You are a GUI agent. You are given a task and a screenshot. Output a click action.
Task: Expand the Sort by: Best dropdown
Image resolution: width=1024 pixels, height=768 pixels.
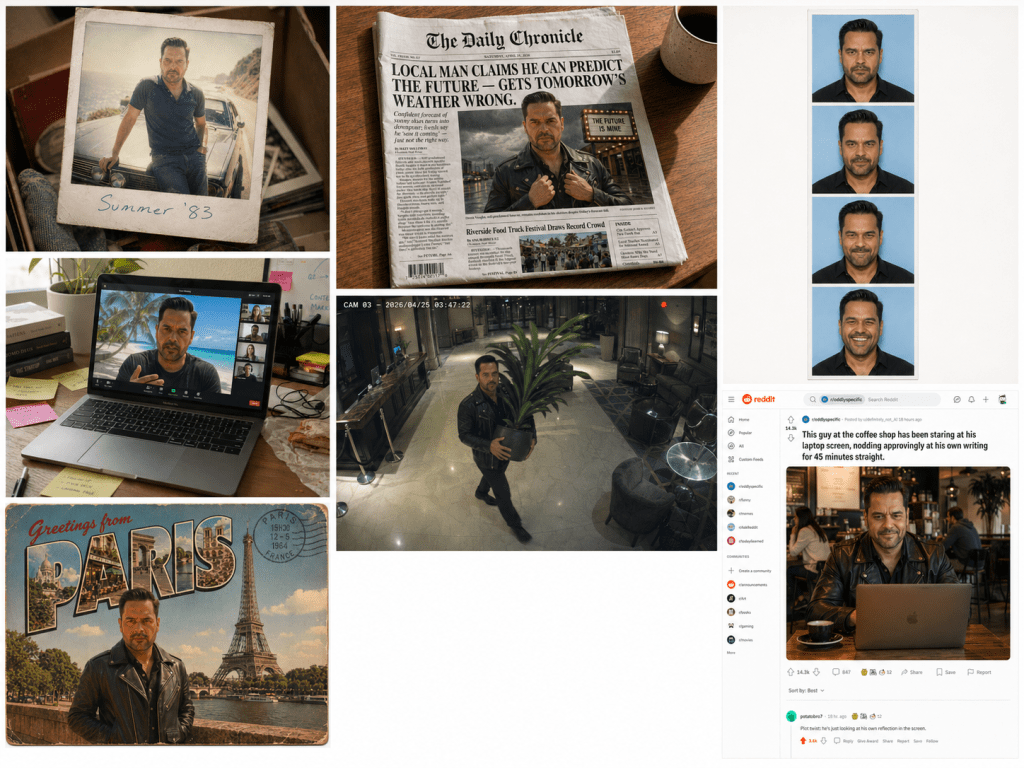(x=806, y=690)
